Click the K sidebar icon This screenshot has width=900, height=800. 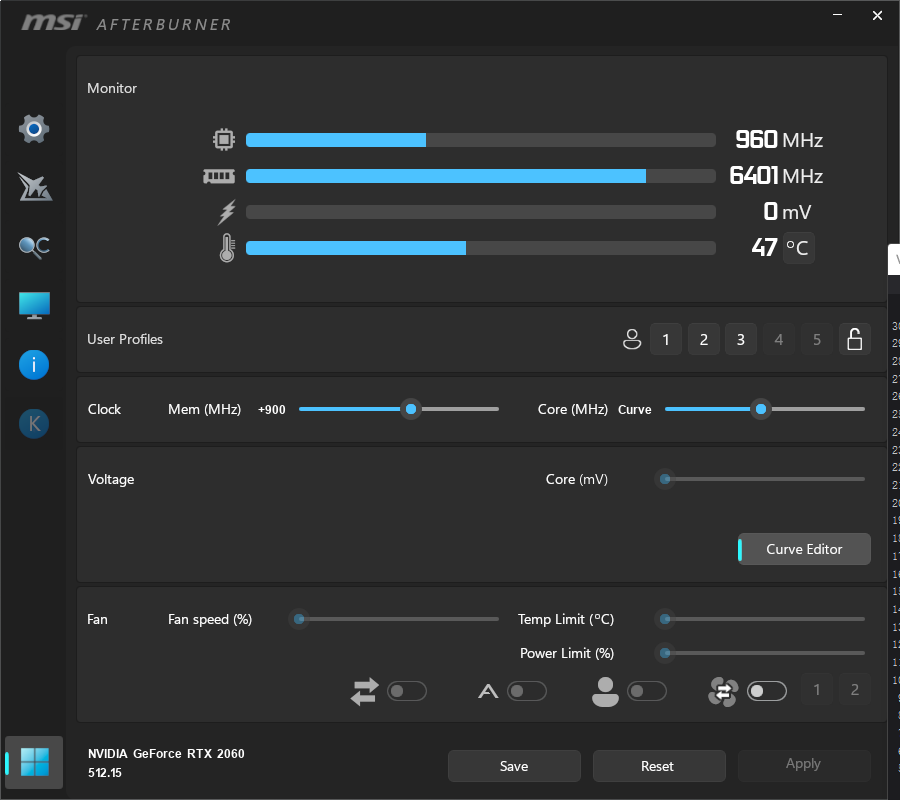click(34, 424)
